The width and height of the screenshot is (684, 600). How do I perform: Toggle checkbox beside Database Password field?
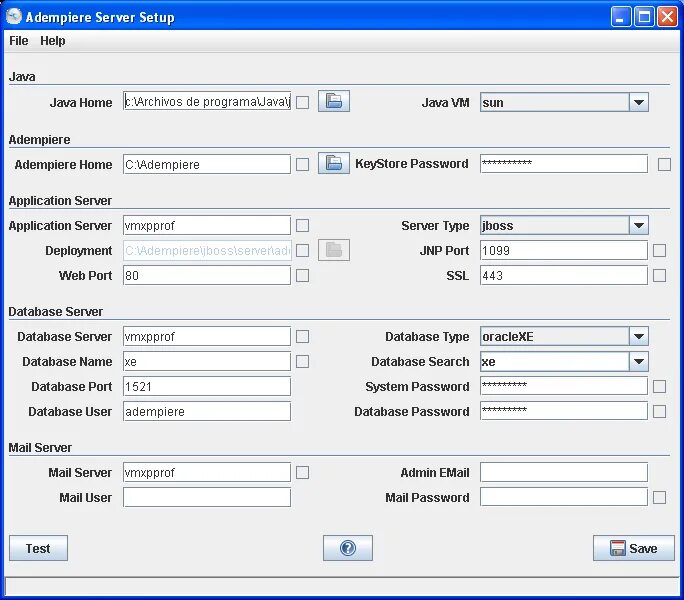coord(659,411)
